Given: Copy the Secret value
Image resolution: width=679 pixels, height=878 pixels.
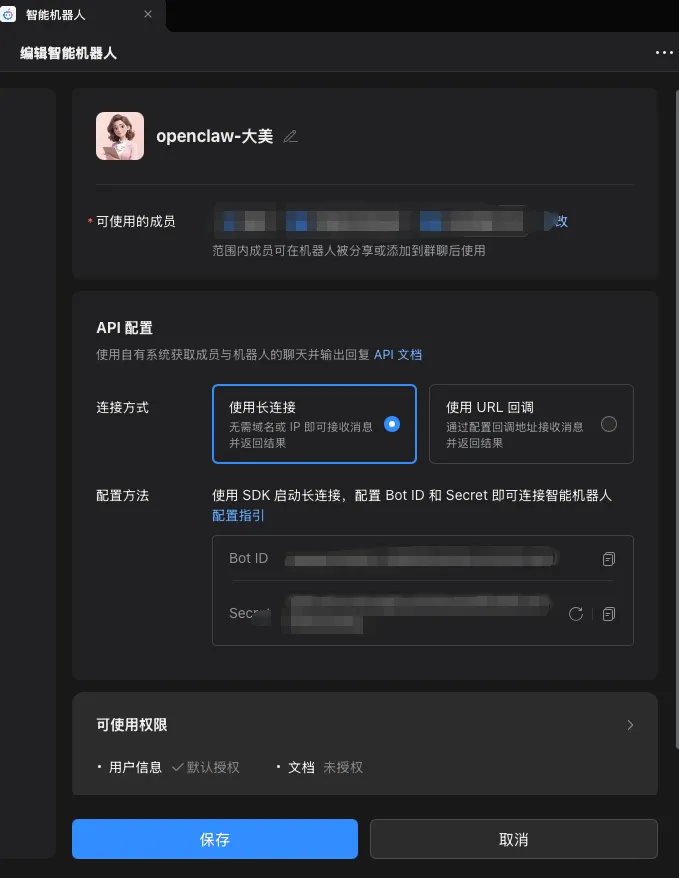Looking at the screenshot, I should [x=608, y=614].
